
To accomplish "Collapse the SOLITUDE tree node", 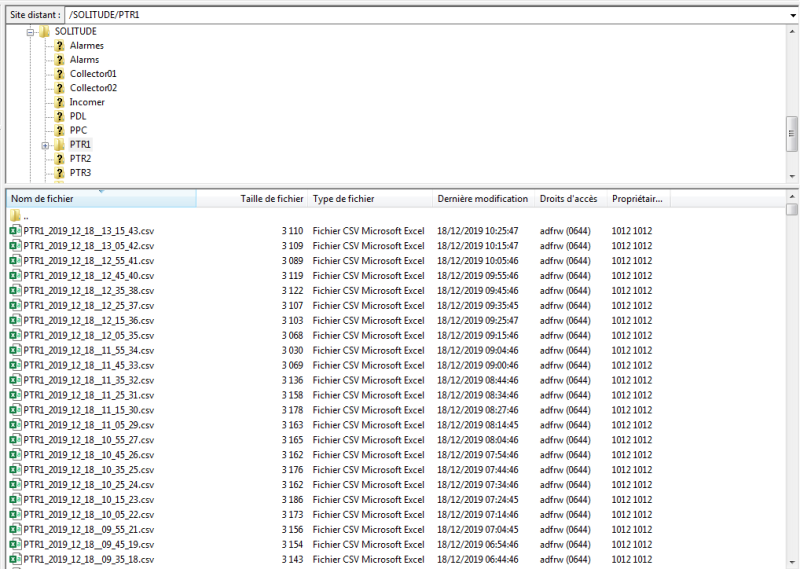I will point(31,32).
